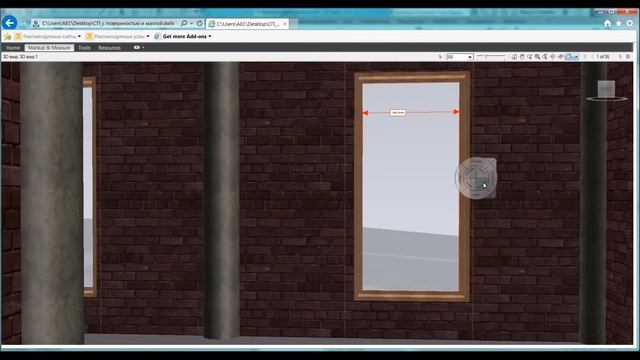Open the second Рекомендуемые узлы favorites link

(116, 36)
